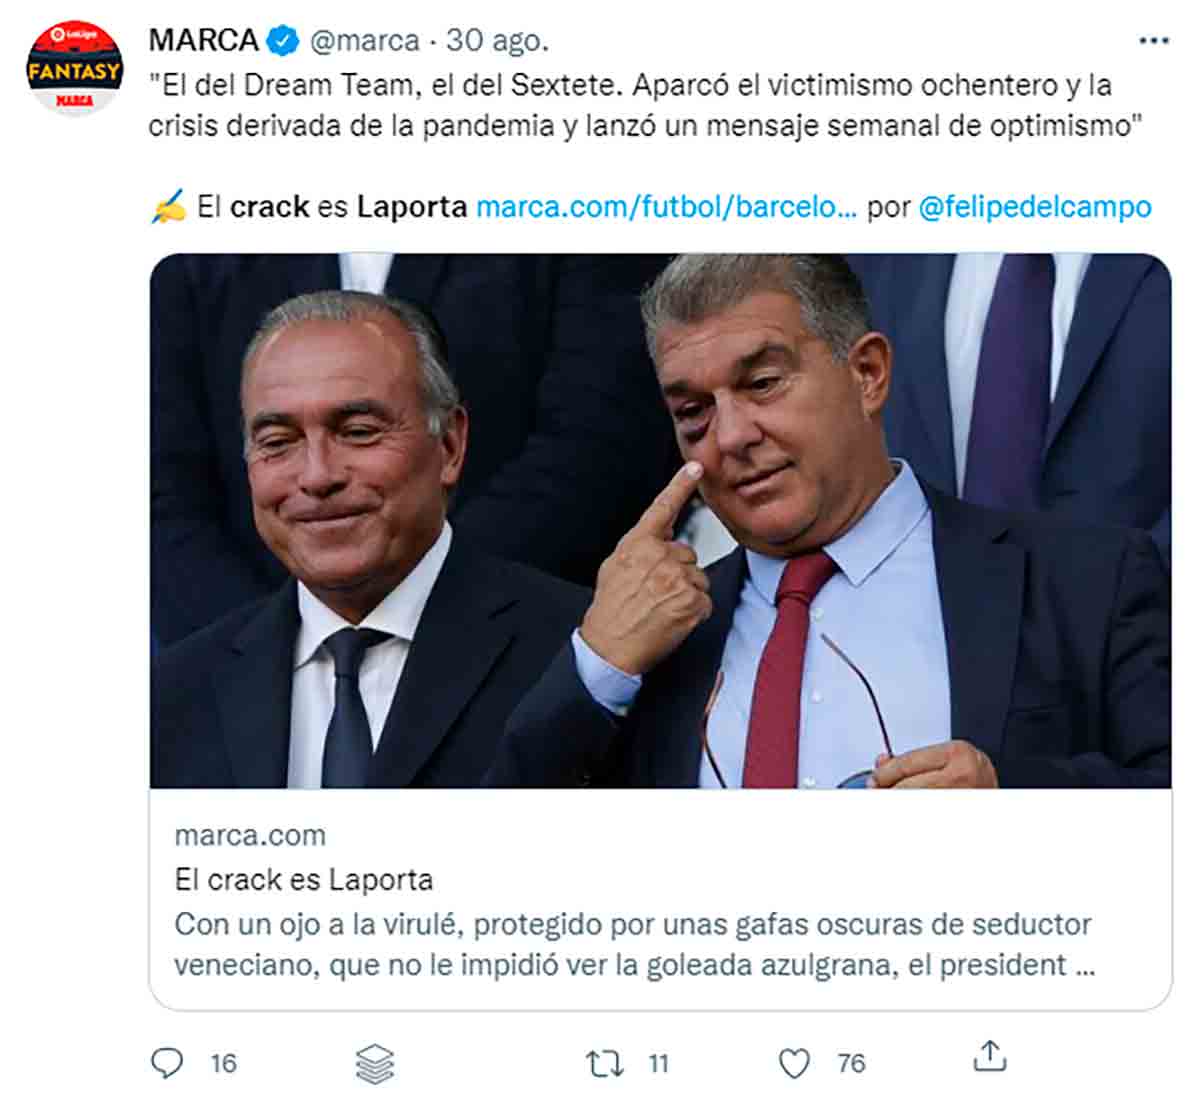Like the tweet with heart icon
1200x1101 pixels.
coord(794,1063)
